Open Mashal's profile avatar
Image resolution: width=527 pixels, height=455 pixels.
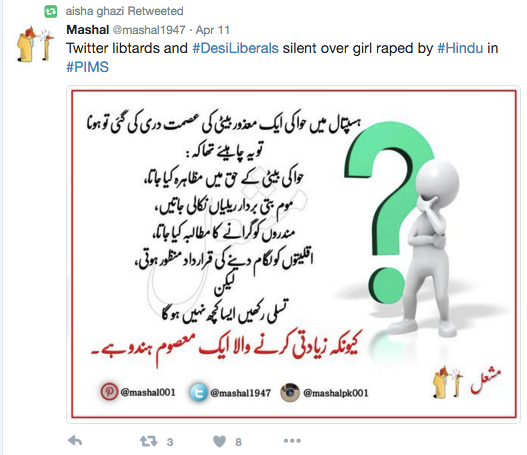(35, 44)
